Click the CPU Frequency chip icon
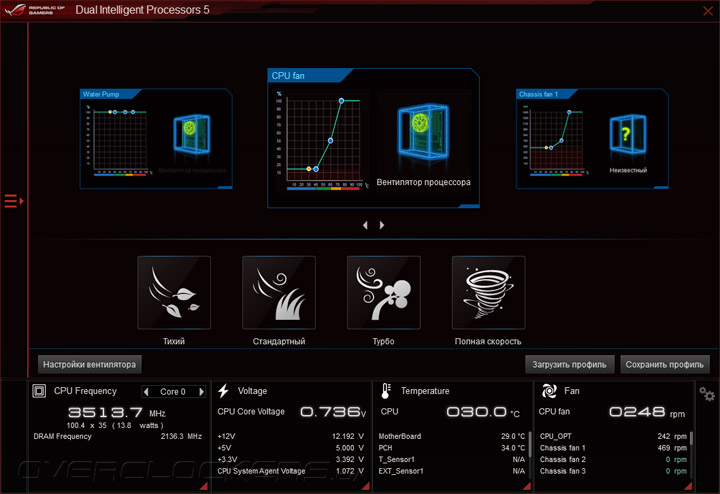The image size is (720, 494). (x=39, y=391)
